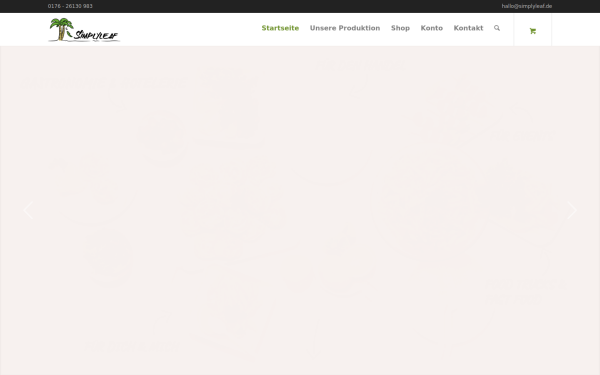Open the Startseite menu item
This screenshot has height=375, width=600.
tap(280, 28)
